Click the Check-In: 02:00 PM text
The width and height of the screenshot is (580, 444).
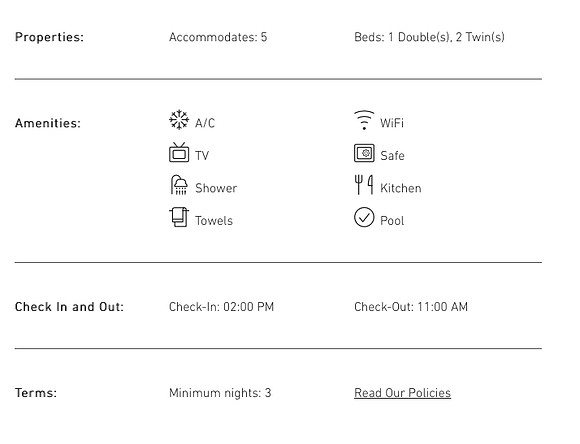point(221,307)
